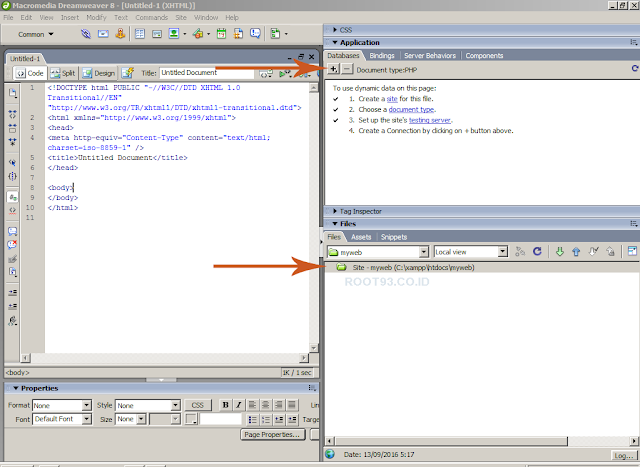Open the Insert menu
Image resolution: width=640 pixels, height=467 pixels.
(x=70, y=18)
